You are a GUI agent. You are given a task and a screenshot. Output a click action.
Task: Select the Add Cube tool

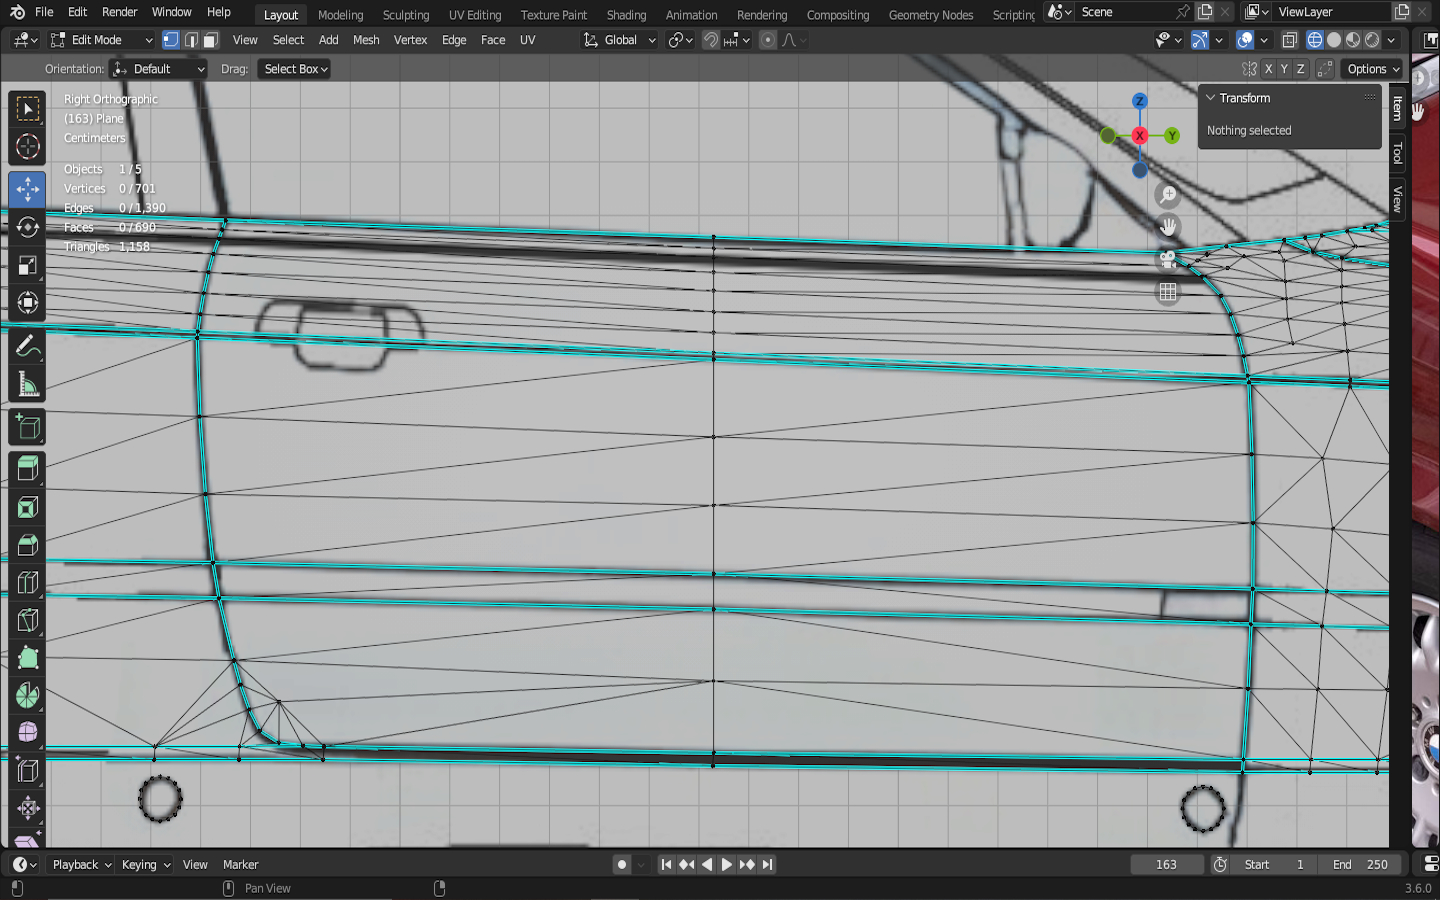pyautogui.click(x=28, y=427)
